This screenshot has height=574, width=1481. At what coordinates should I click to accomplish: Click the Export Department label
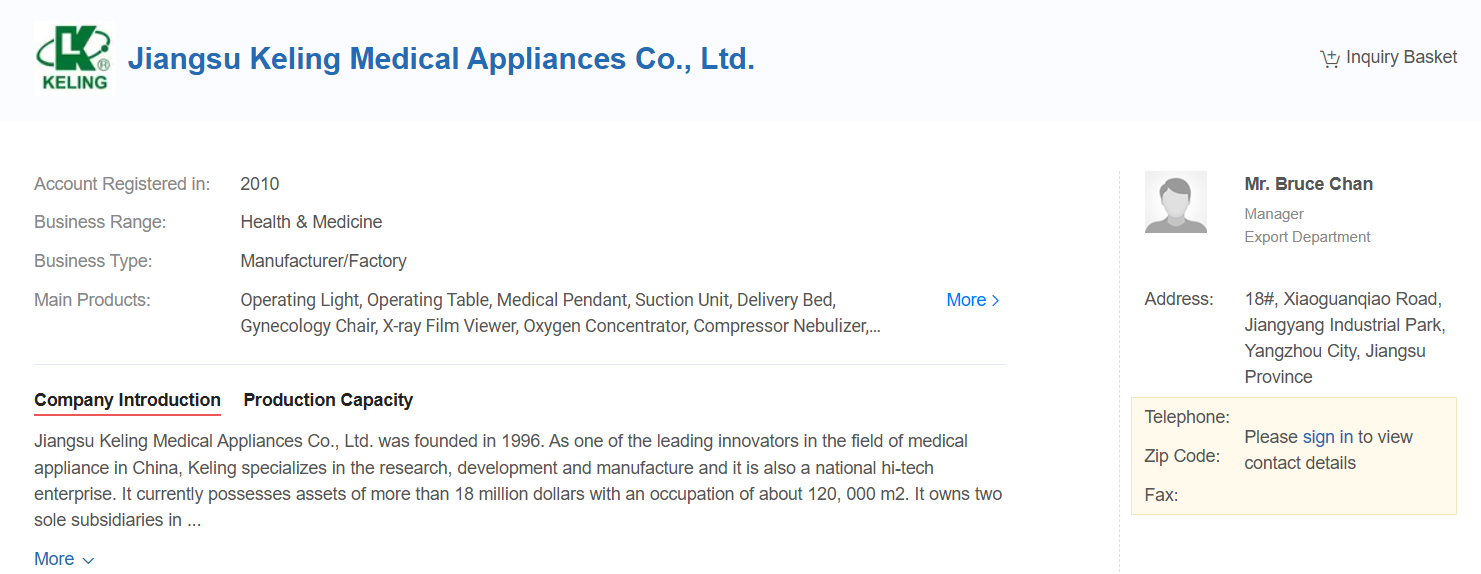[1307, 237]
